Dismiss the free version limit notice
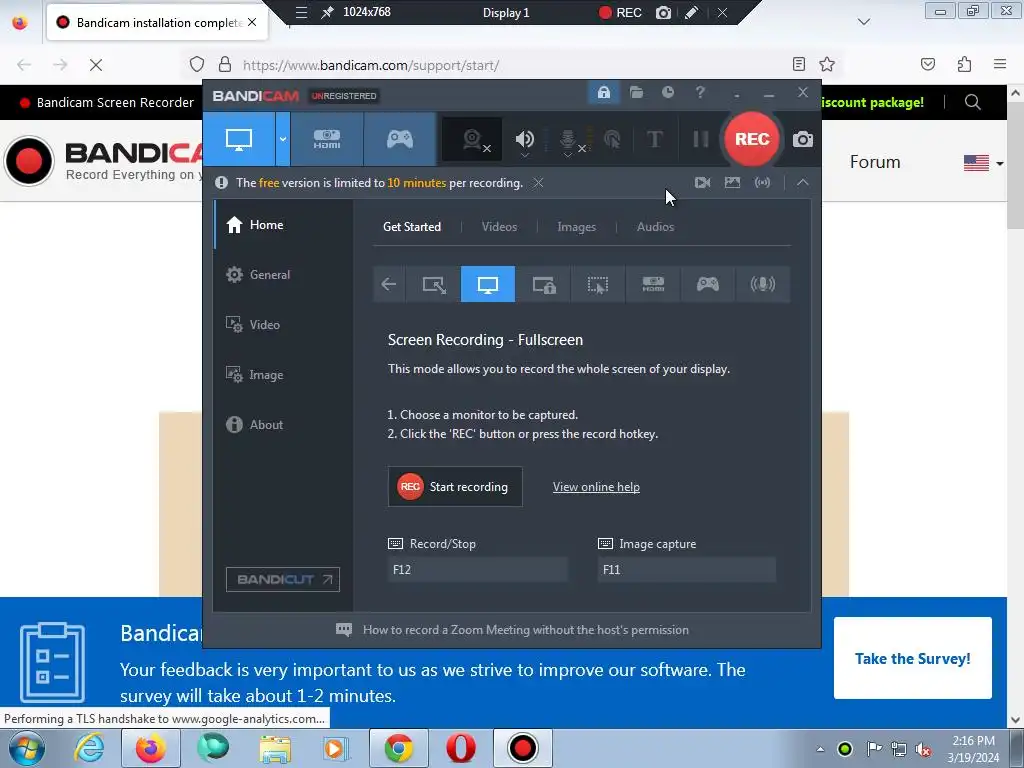This screenshot has width=1024, height=768. coord(538,183)
